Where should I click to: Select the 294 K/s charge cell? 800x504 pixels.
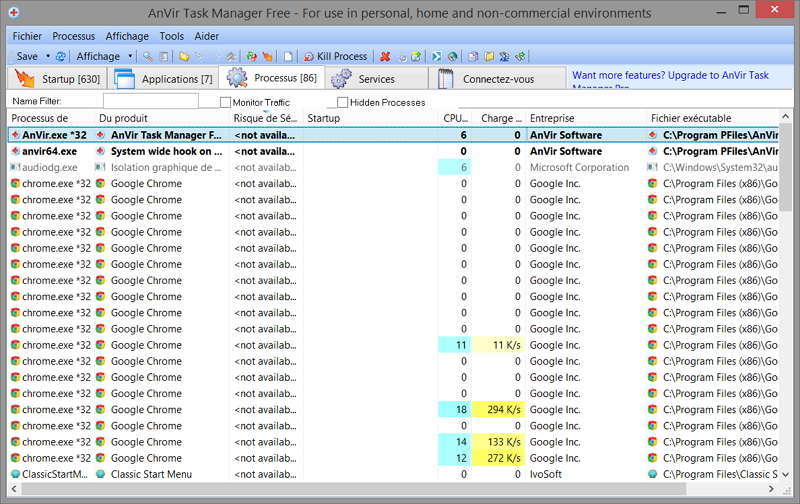(498, 410)
